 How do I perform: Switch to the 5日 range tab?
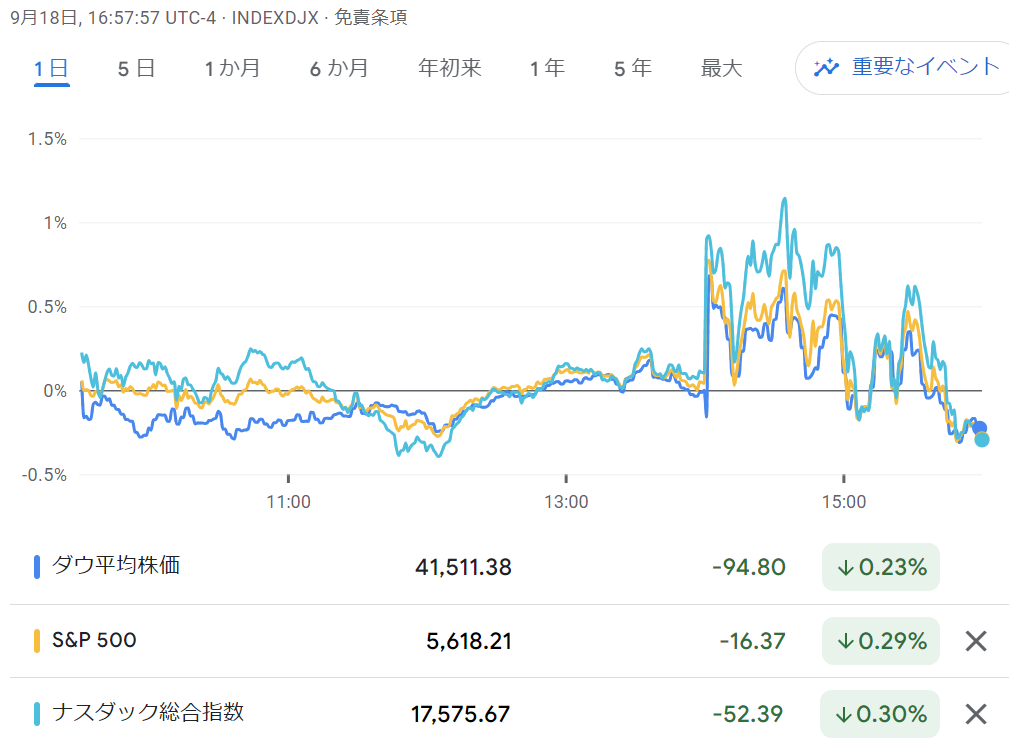coord(136,68)
